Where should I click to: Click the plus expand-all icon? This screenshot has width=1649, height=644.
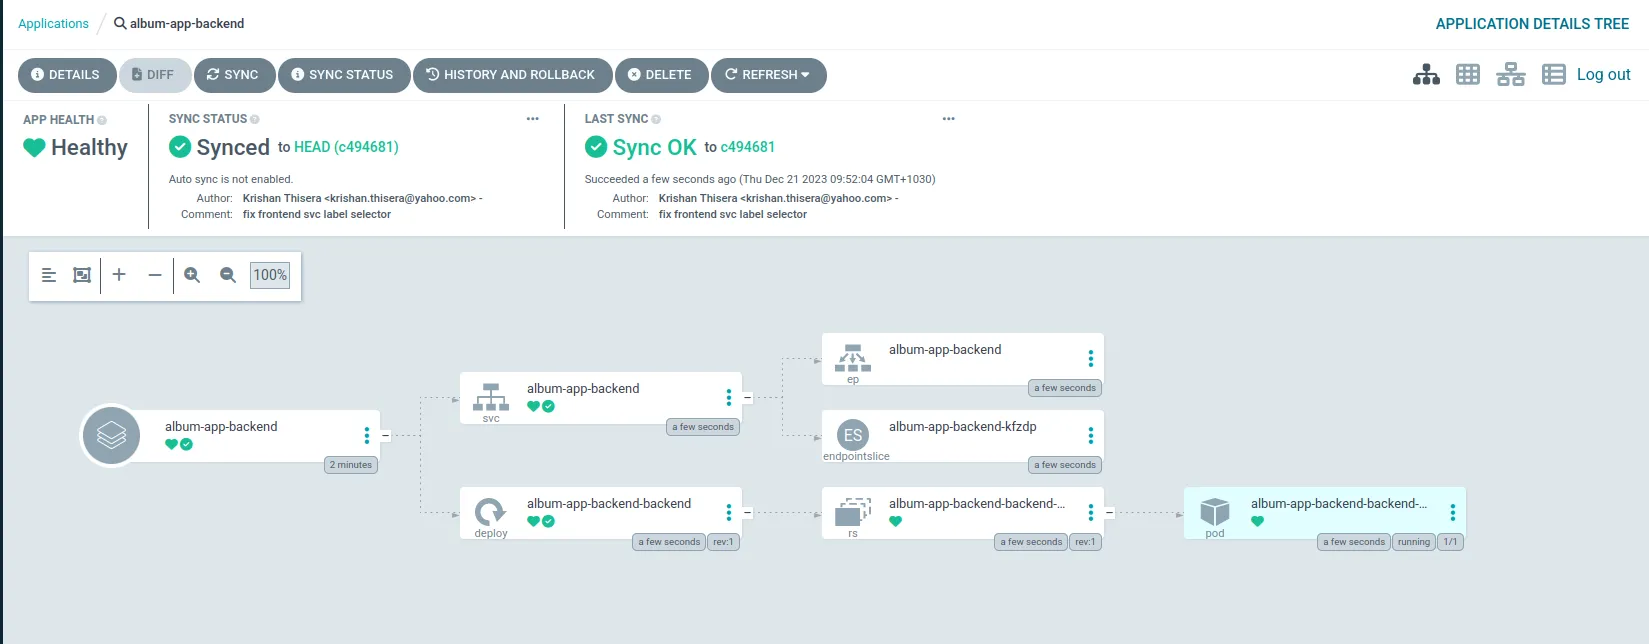pyautogui.click(x=119, y=275)
